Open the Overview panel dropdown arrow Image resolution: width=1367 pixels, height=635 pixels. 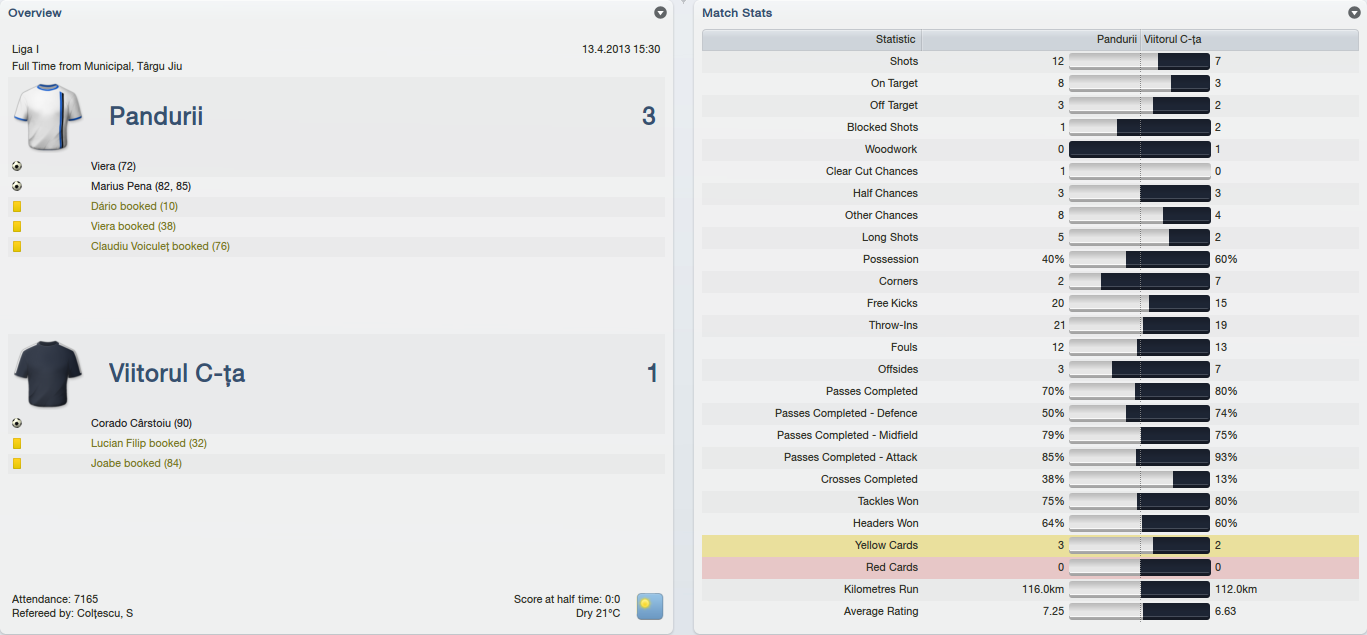660,13
